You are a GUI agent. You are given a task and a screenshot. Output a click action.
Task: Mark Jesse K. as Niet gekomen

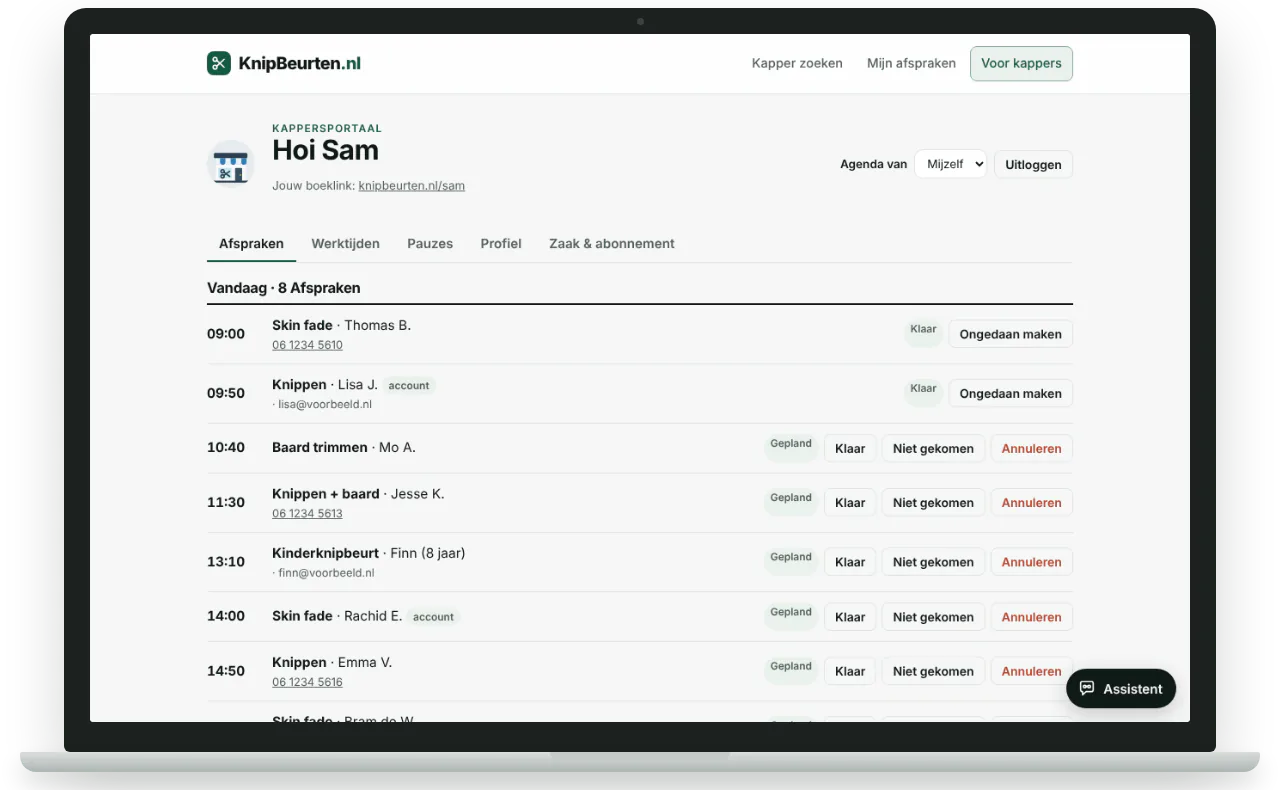click(x=933, y=503)
